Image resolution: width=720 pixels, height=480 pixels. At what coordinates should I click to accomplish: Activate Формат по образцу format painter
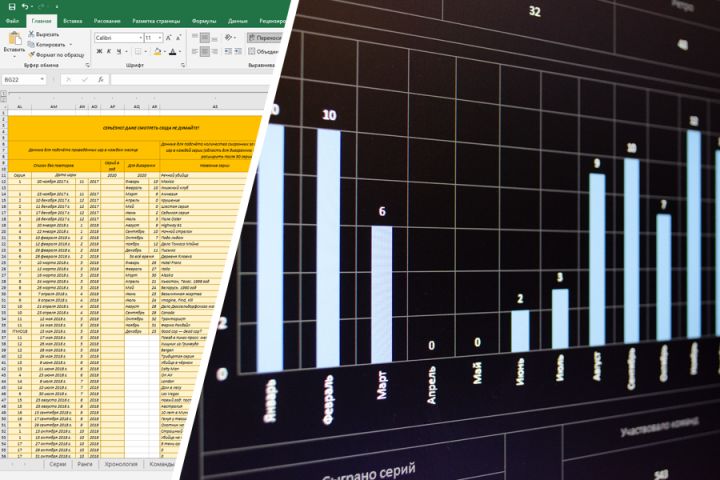click(56, 55)
